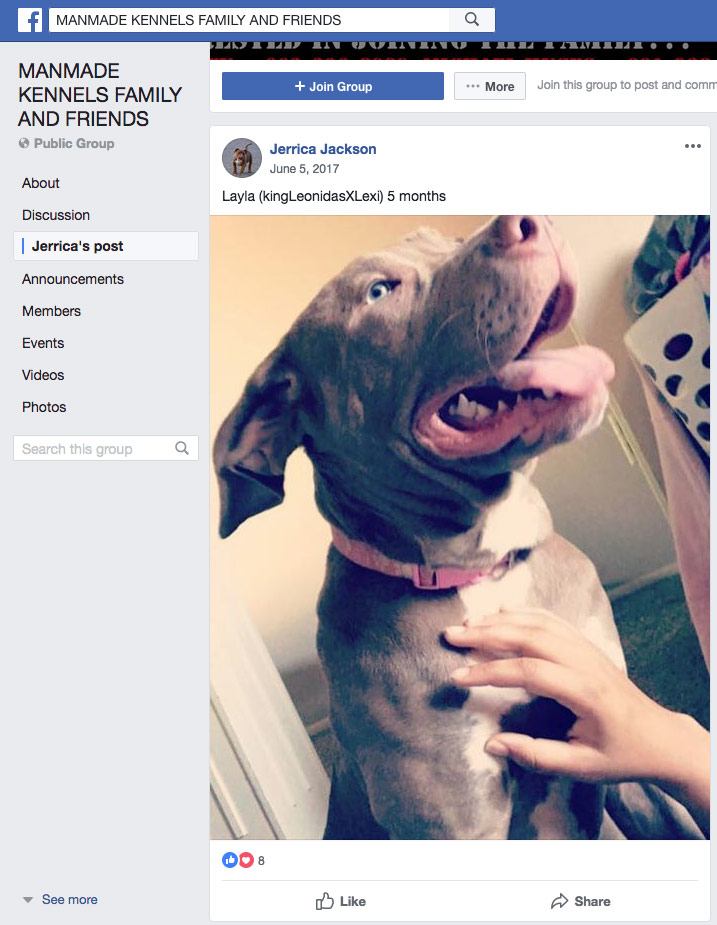The width and height of the screenshot is (717, 925).
Task: Open the Jerrica Jackson profile link
Action: (323, 149)
